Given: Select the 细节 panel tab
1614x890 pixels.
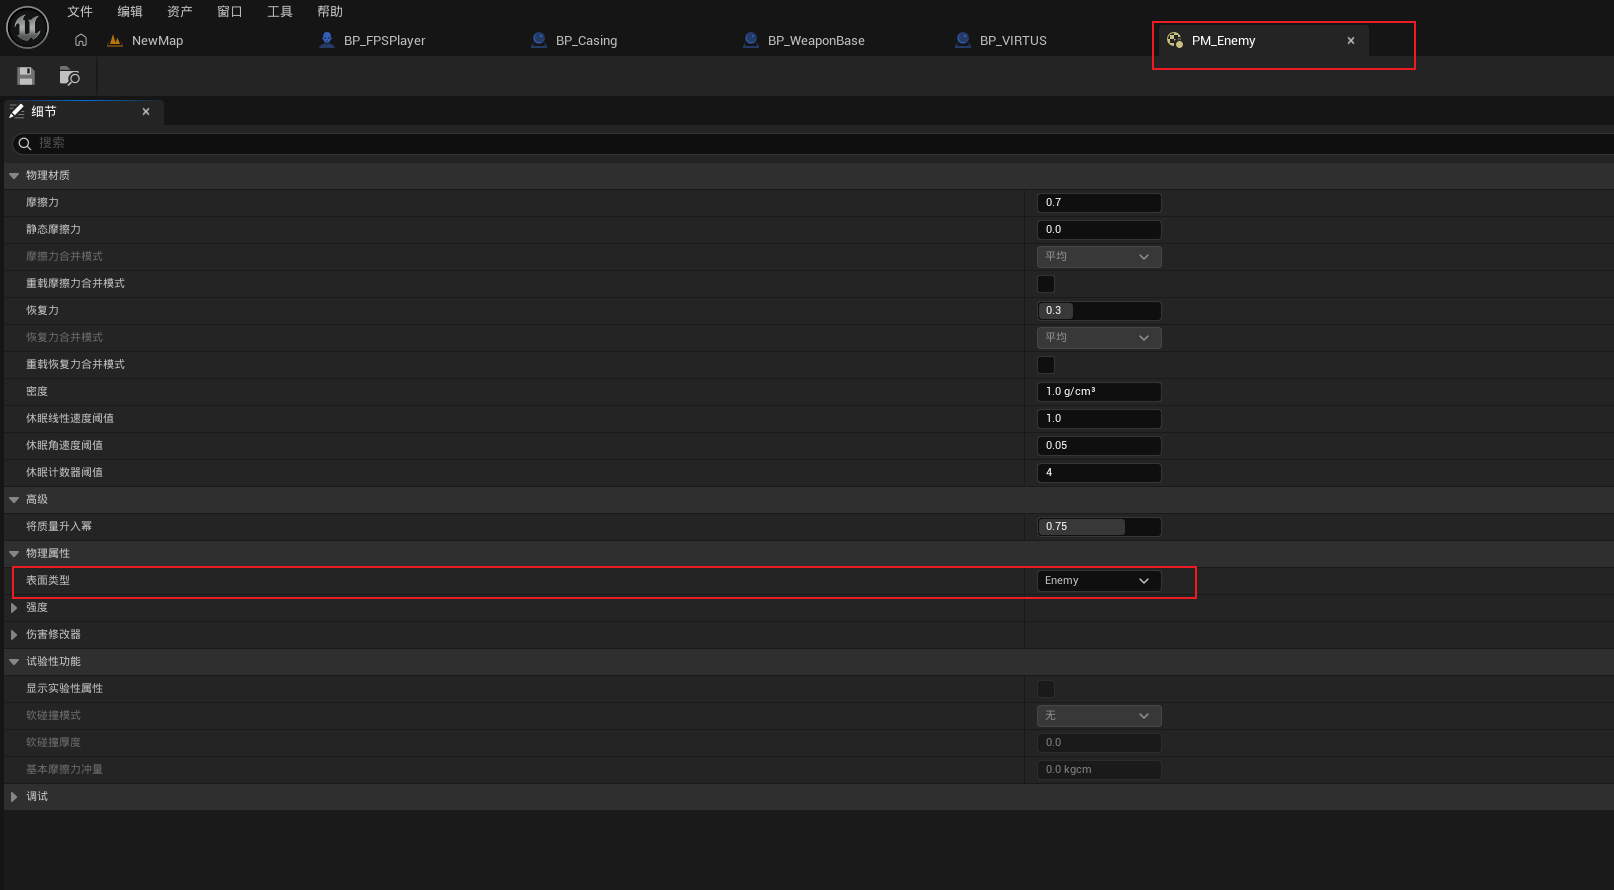Looking at the screenshot, I should click(83, 112).
